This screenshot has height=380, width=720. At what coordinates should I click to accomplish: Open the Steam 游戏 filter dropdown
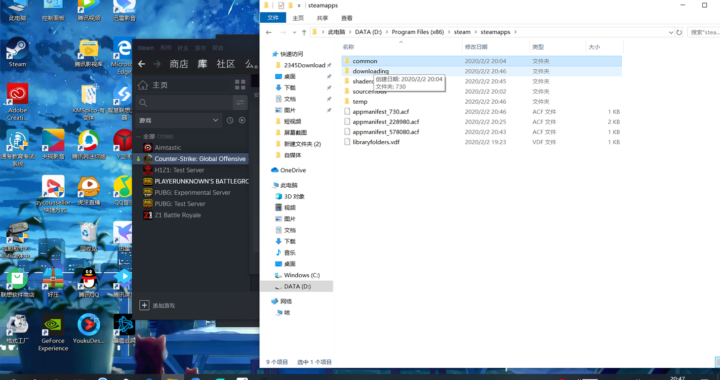[179, 120]
